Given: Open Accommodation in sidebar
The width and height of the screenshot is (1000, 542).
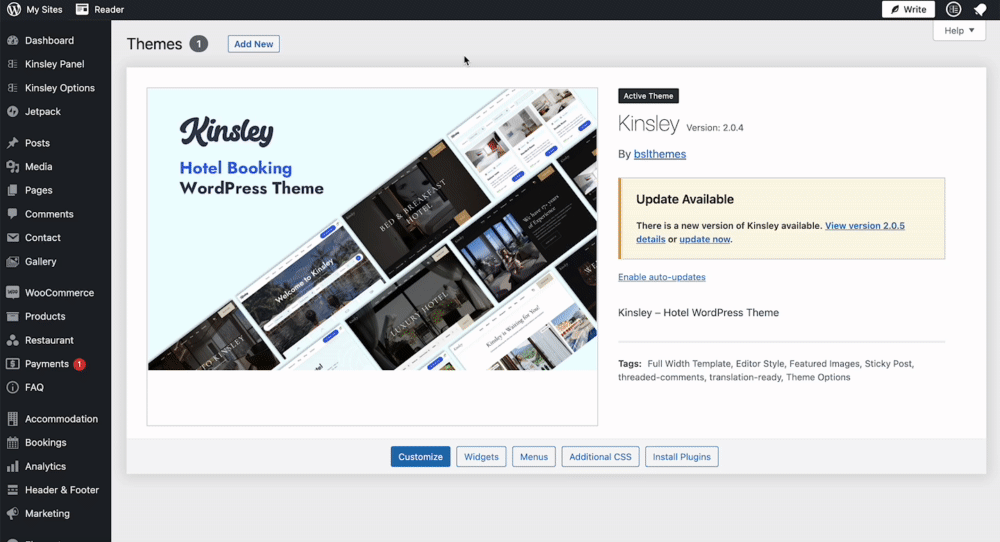Looking at the screenshot, I should coord(61,419).
